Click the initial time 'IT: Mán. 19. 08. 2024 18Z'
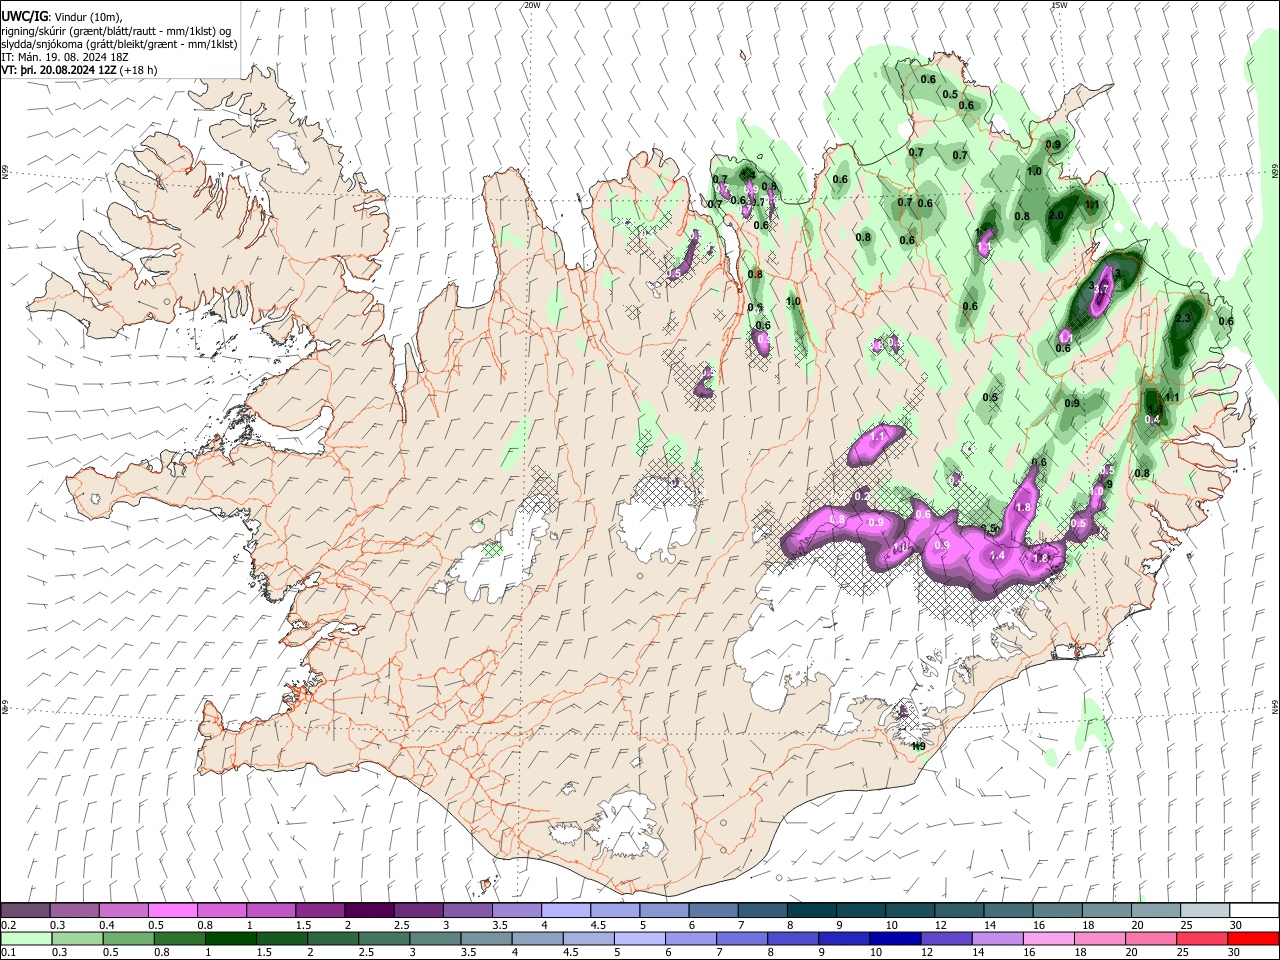The width and height of the screenshot is (1280, 960). 65,57
